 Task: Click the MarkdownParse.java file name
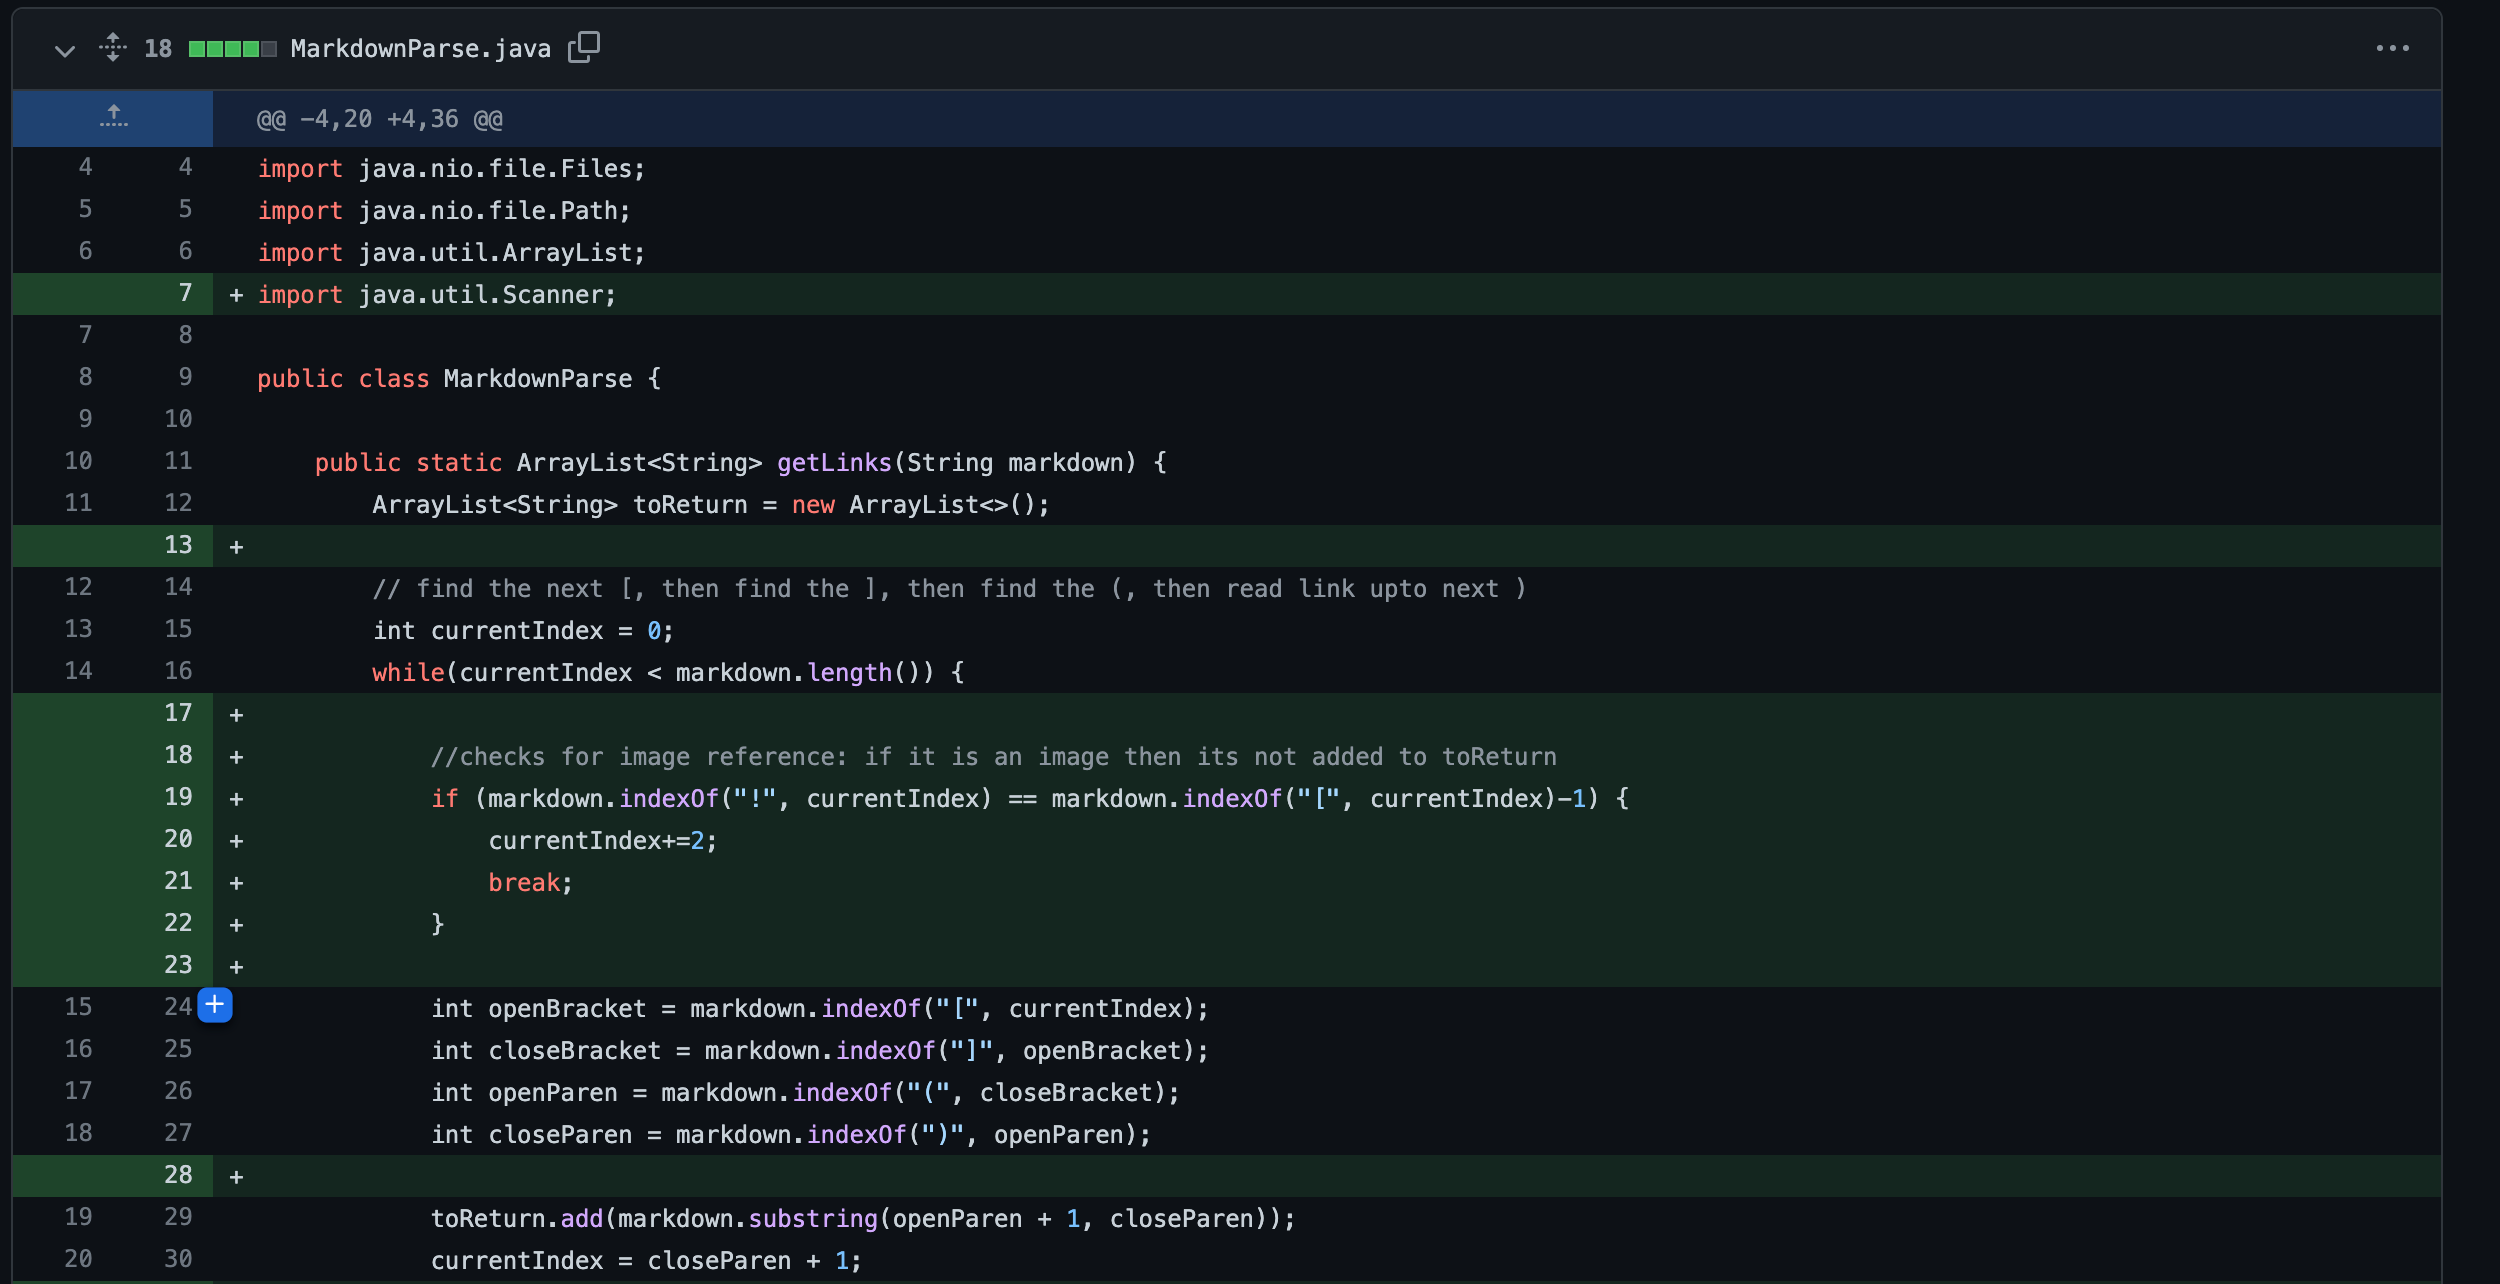420,48
